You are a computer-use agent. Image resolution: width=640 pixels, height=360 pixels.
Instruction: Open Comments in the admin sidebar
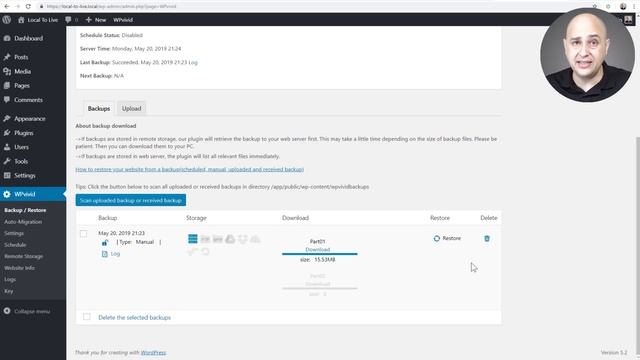[28, 100]
